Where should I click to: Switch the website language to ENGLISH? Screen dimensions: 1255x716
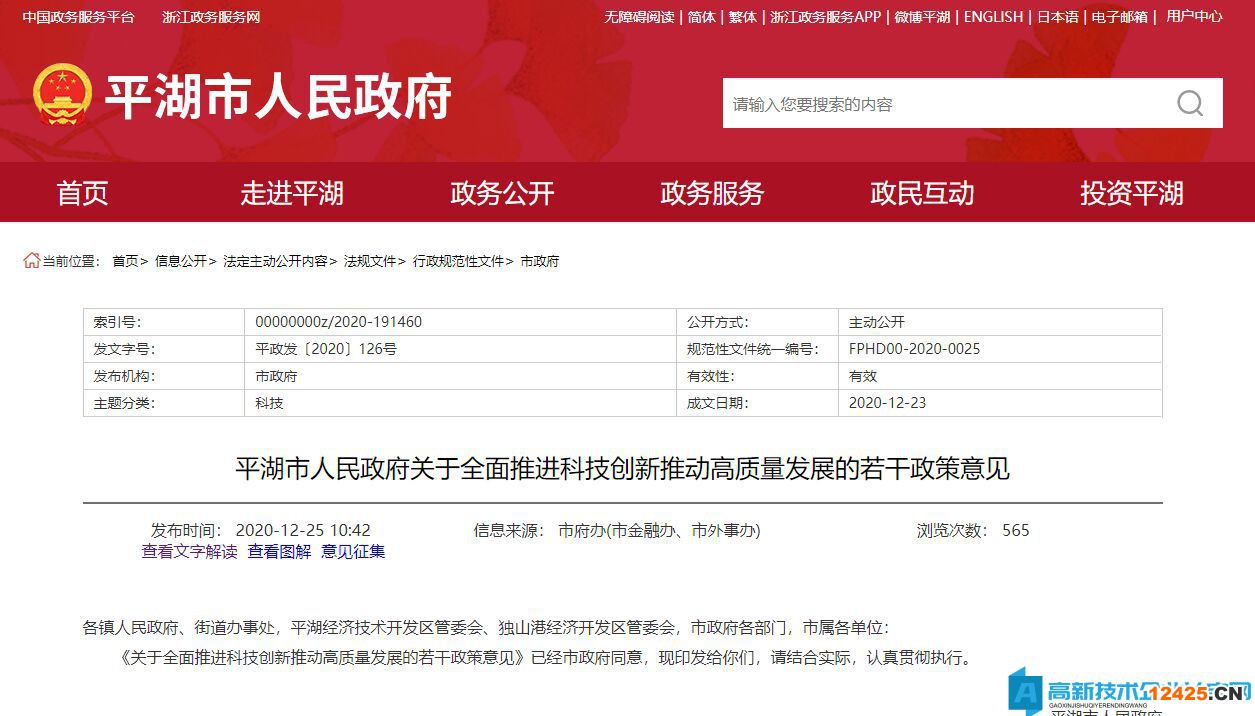coord(992,17)
